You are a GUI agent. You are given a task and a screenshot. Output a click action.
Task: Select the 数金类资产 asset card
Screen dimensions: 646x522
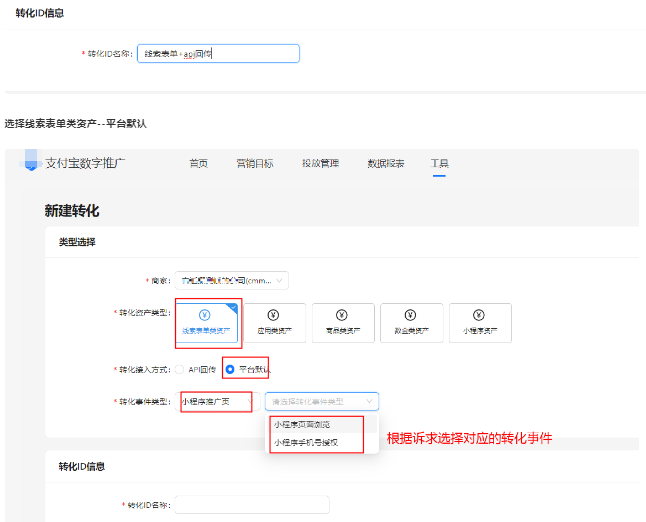tap(412, 323)
